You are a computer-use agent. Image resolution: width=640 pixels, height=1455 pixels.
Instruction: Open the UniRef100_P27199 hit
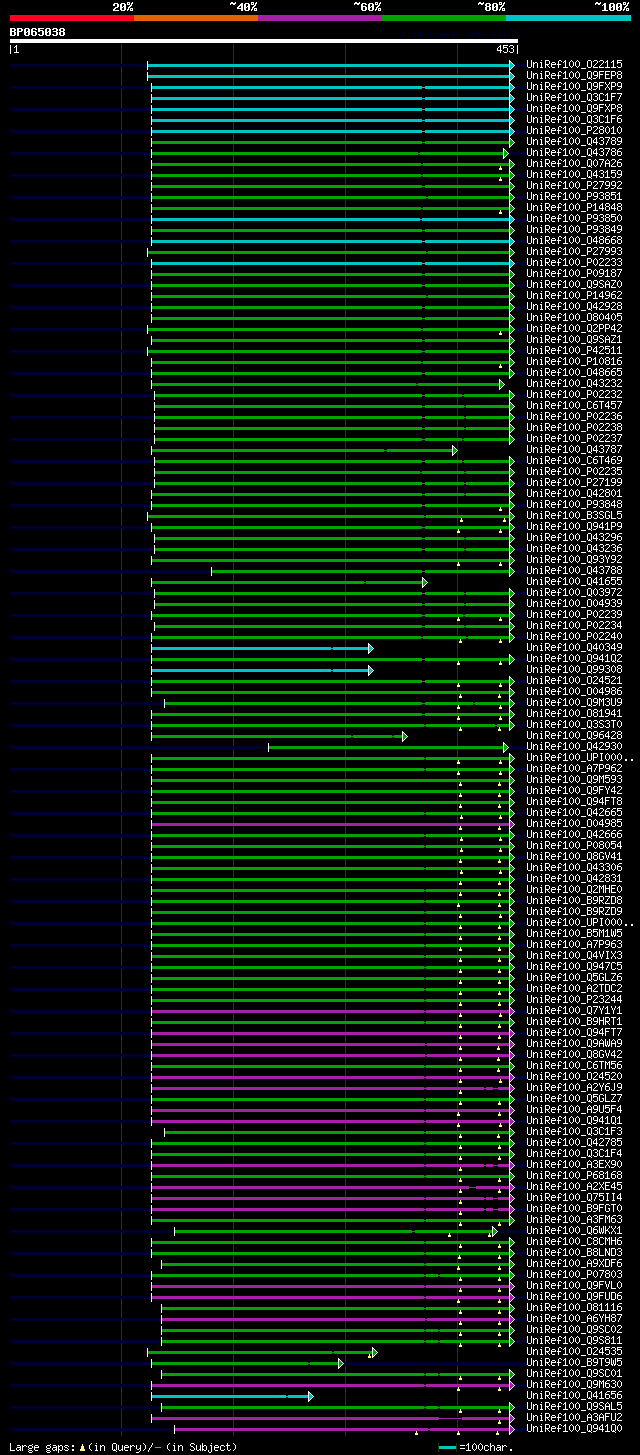tap(574, 483)
